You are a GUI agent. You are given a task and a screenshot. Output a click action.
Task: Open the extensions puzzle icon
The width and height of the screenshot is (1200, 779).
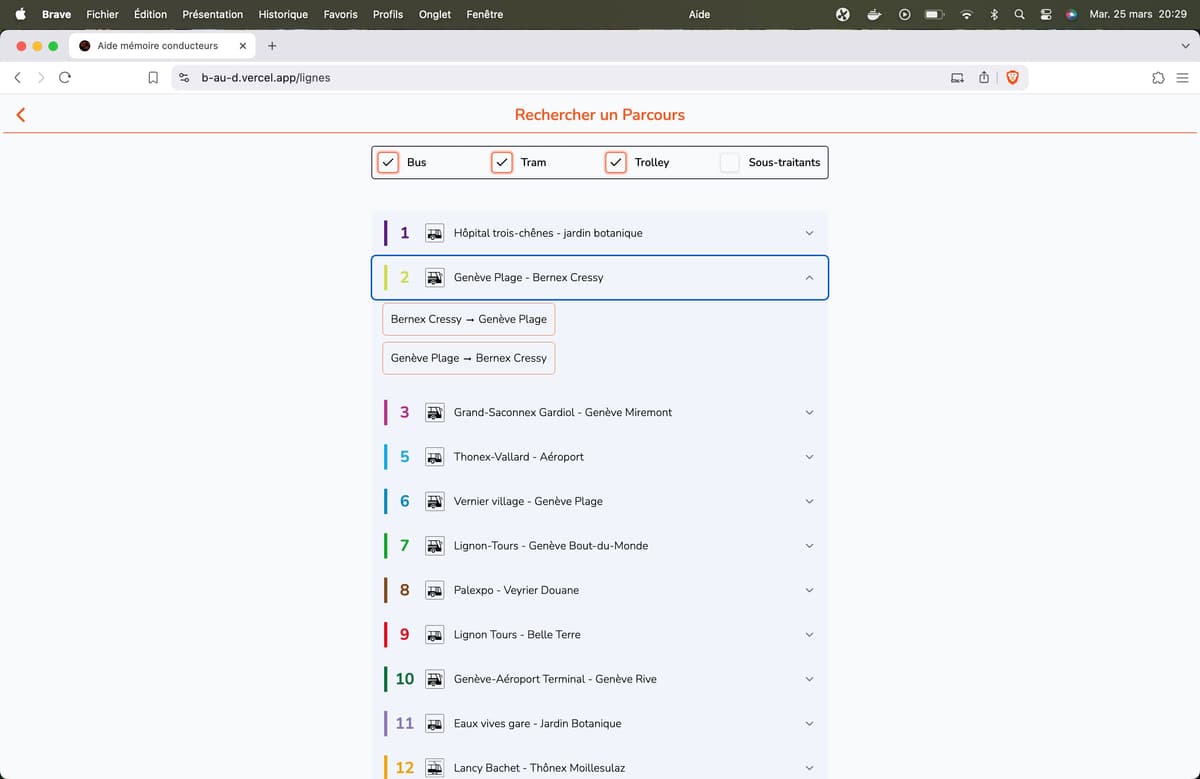coord(1158,78)
